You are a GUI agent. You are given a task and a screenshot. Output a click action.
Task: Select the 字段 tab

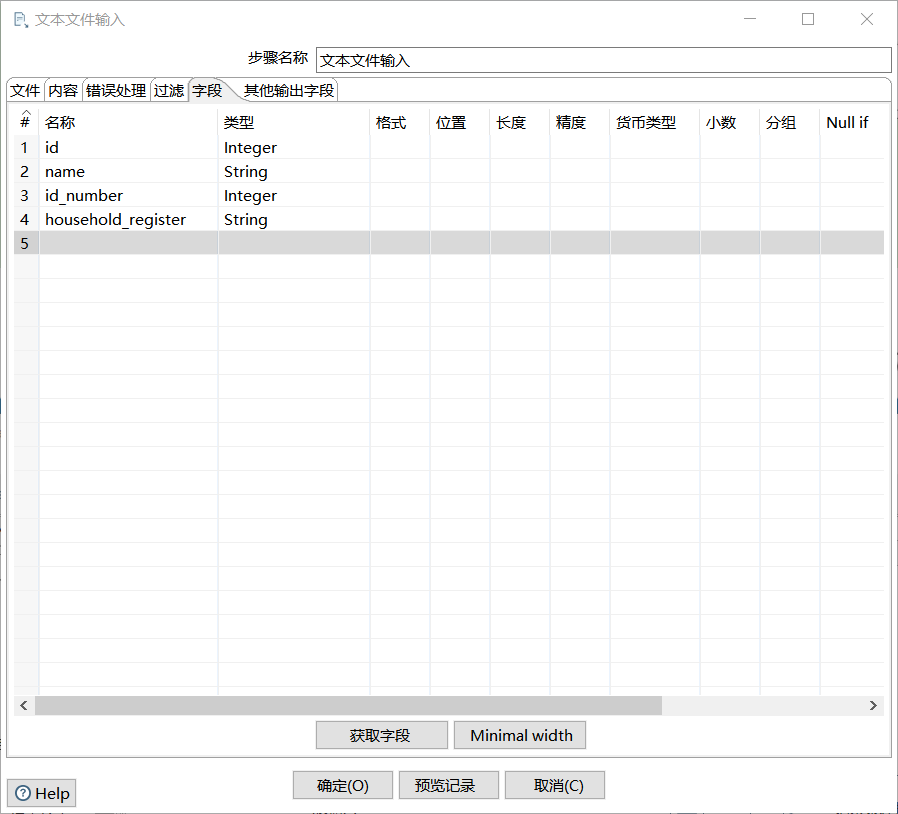click(x=207, y=91)
